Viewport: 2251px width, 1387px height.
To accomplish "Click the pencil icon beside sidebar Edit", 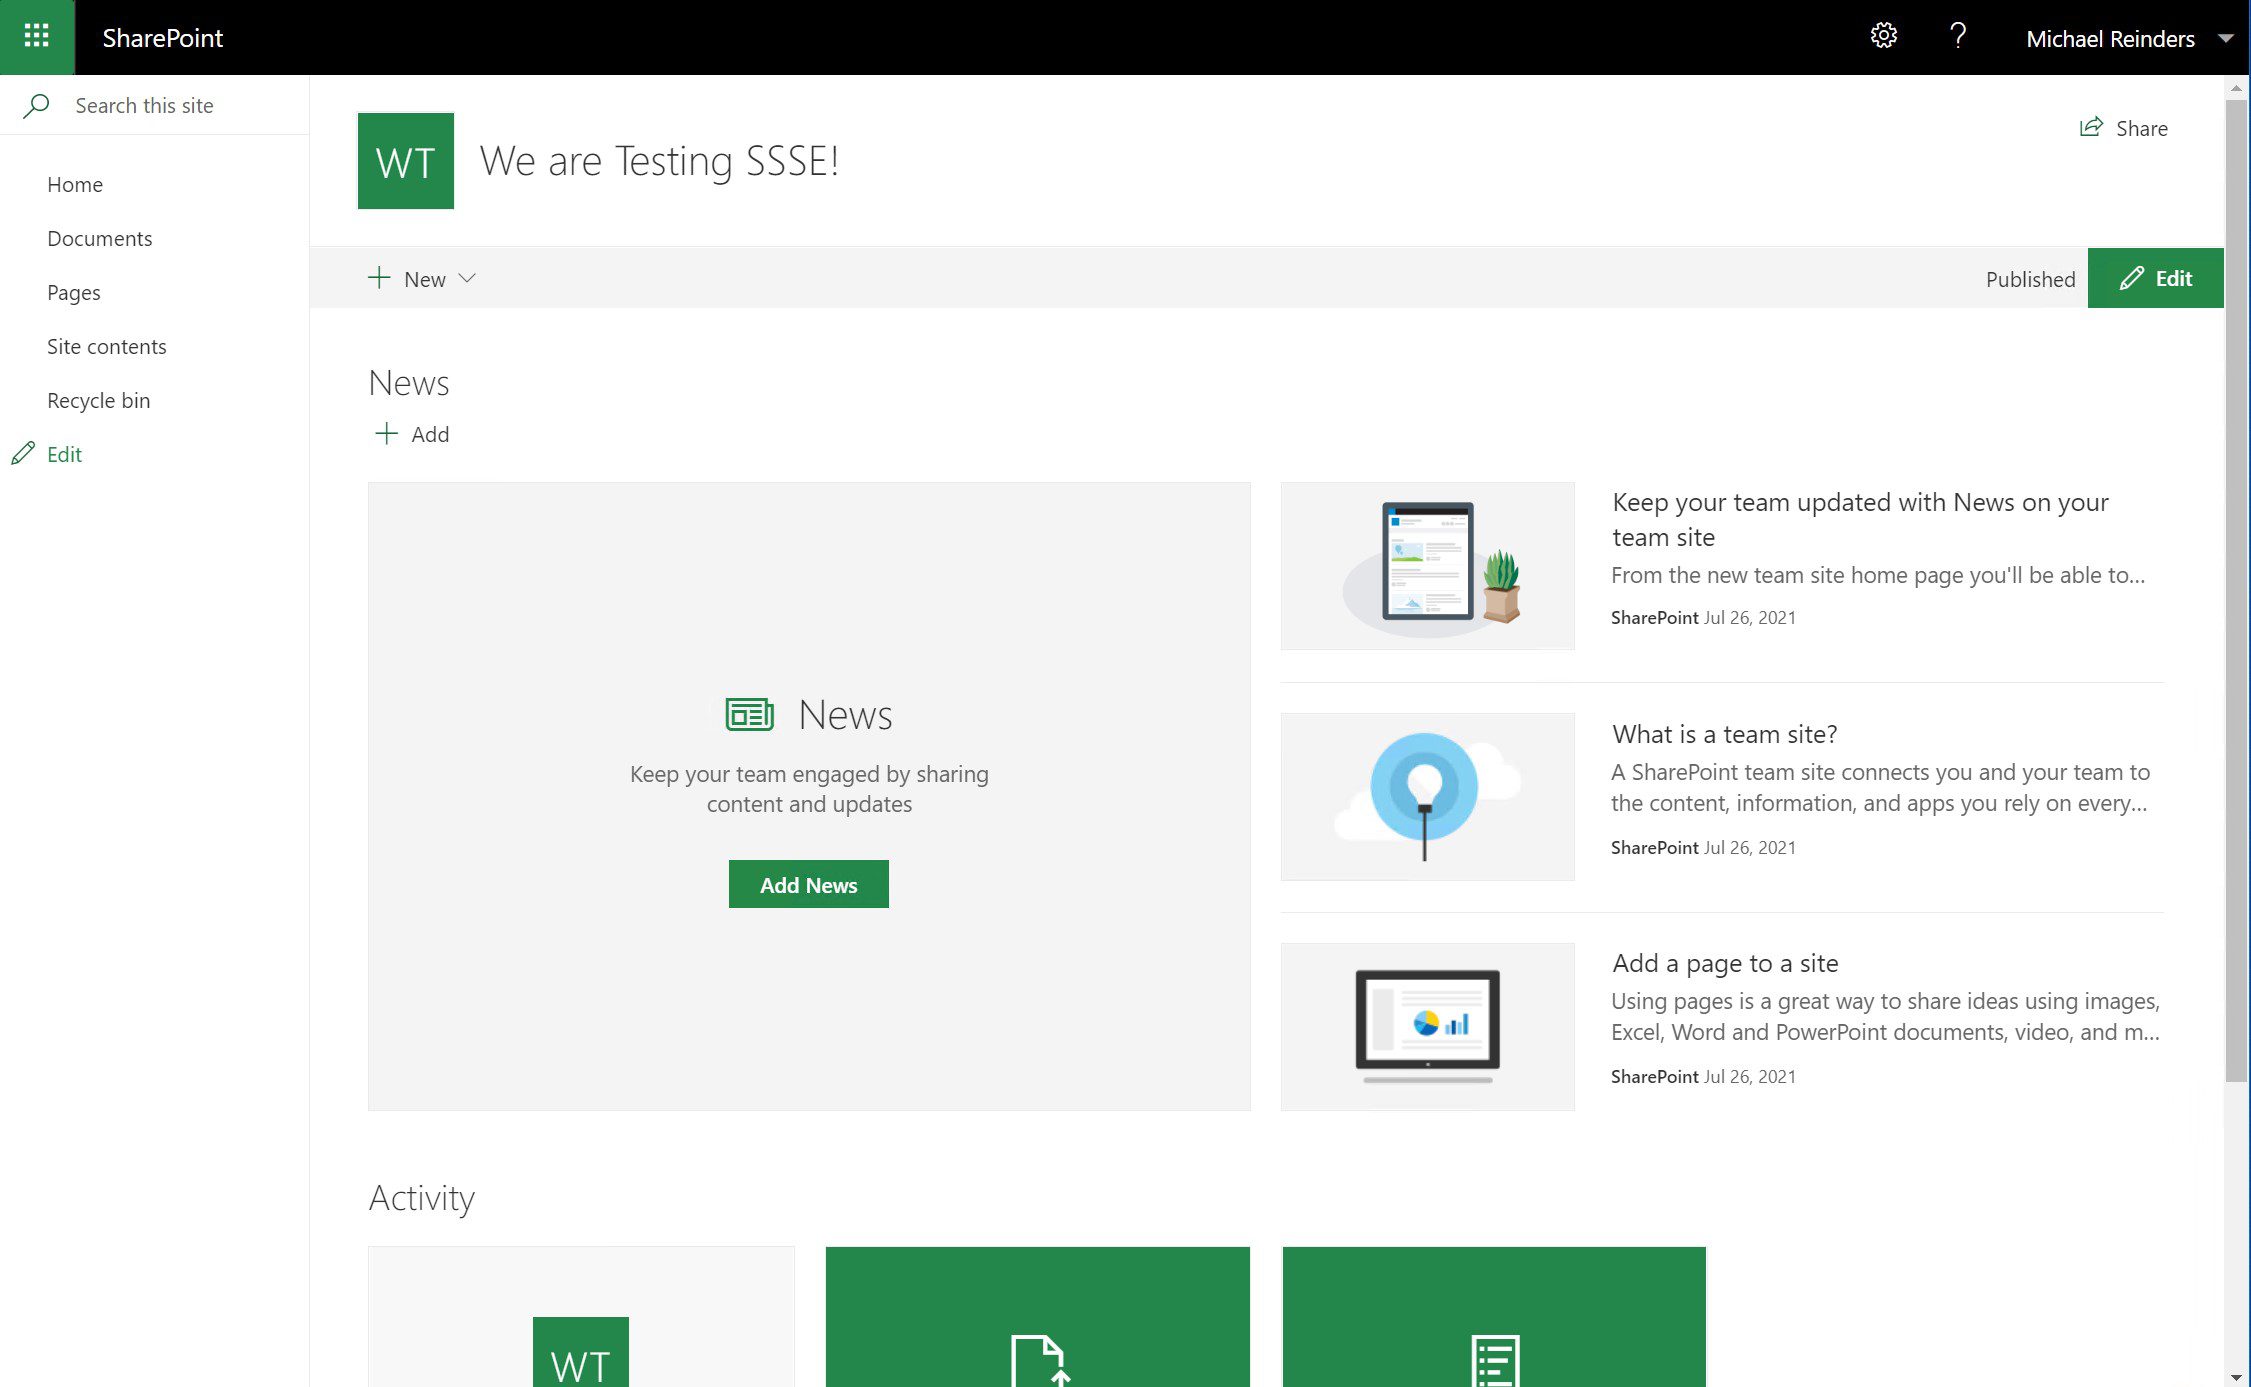I will [23, 454].
